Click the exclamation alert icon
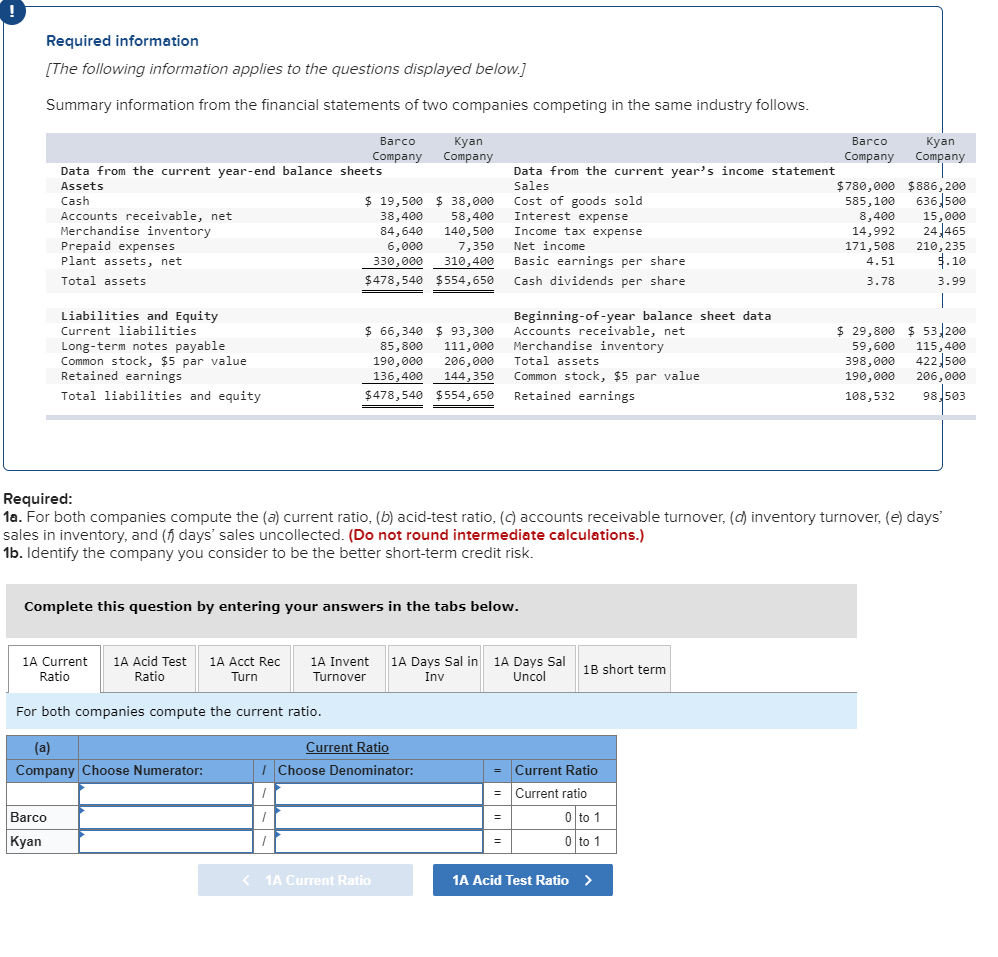This screenshot has width=998, height=957. 11,11
